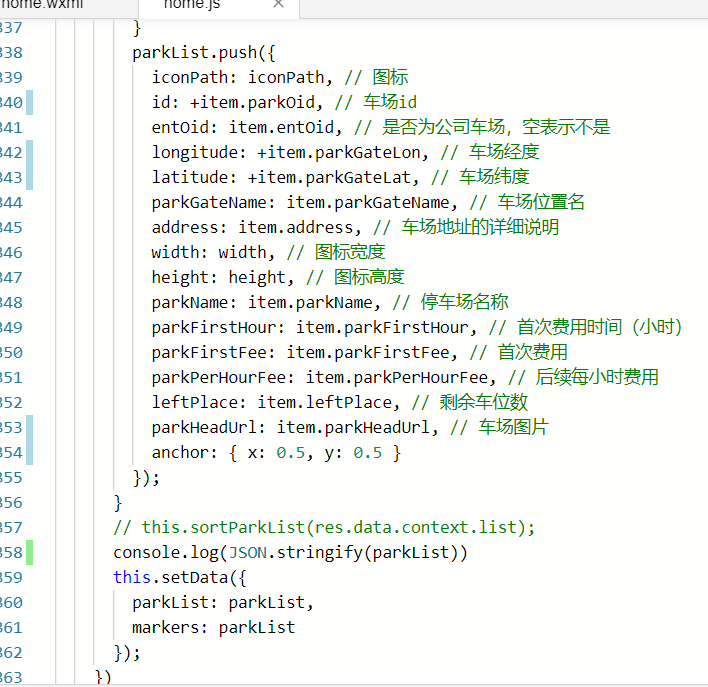Click the markers: parkList line

[214, 627]
